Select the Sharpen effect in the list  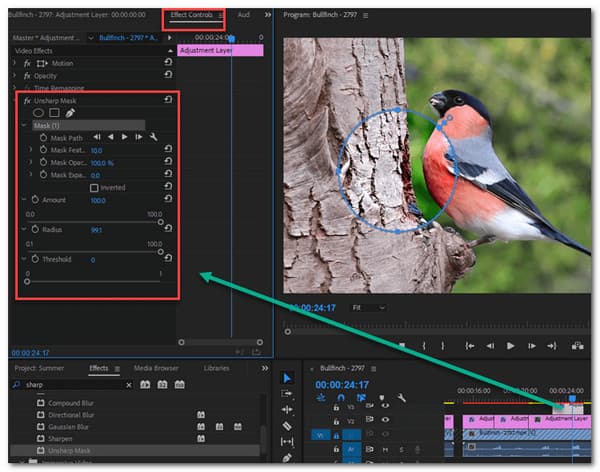point(62,437)
